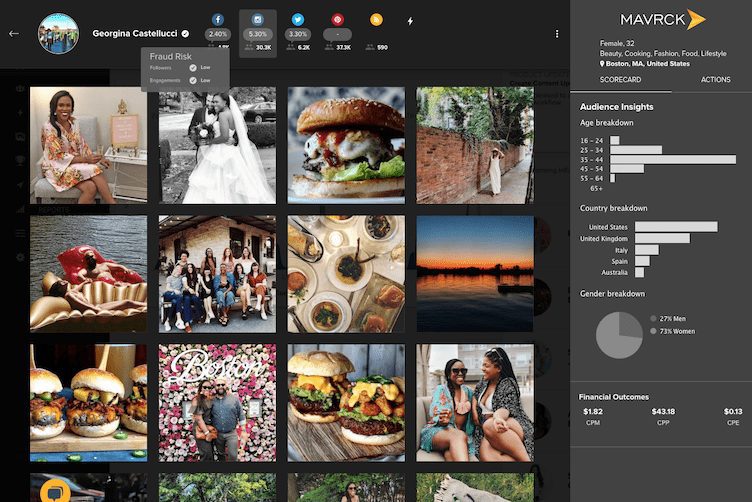Open the black-and-white wedding photo
The height and width of the screenshot is (502, 752).
pyautogui.click(x=217, y=145)
